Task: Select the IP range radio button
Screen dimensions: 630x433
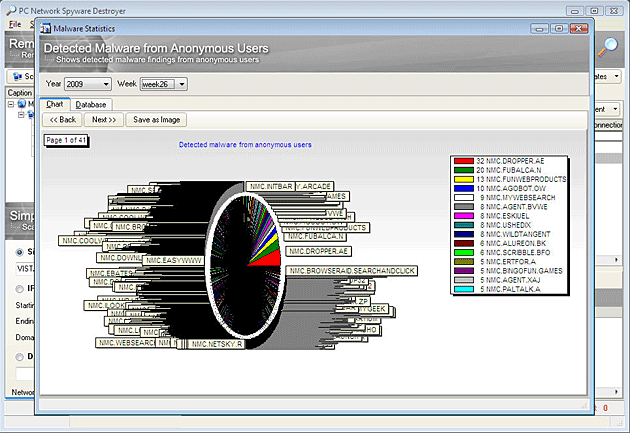Action: point(21,287)
